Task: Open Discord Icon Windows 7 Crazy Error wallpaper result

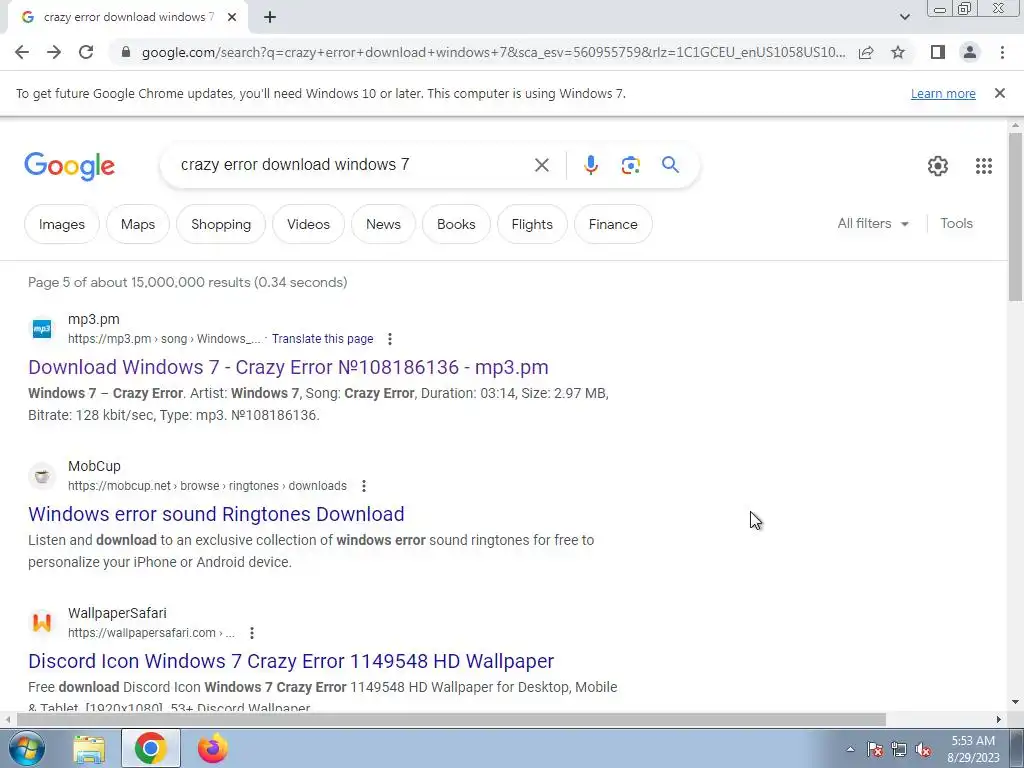Action: tap(291, 661)
